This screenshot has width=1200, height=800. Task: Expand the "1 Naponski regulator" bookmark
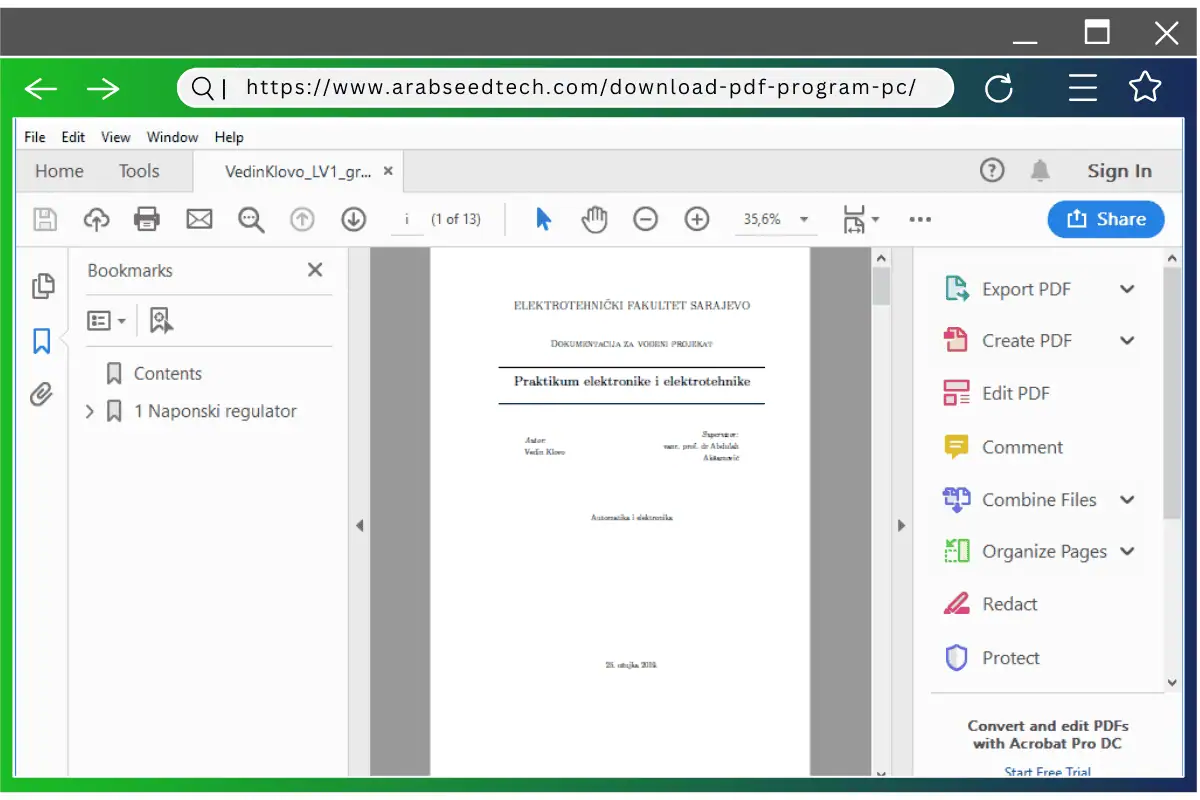(x=89, y=411)
